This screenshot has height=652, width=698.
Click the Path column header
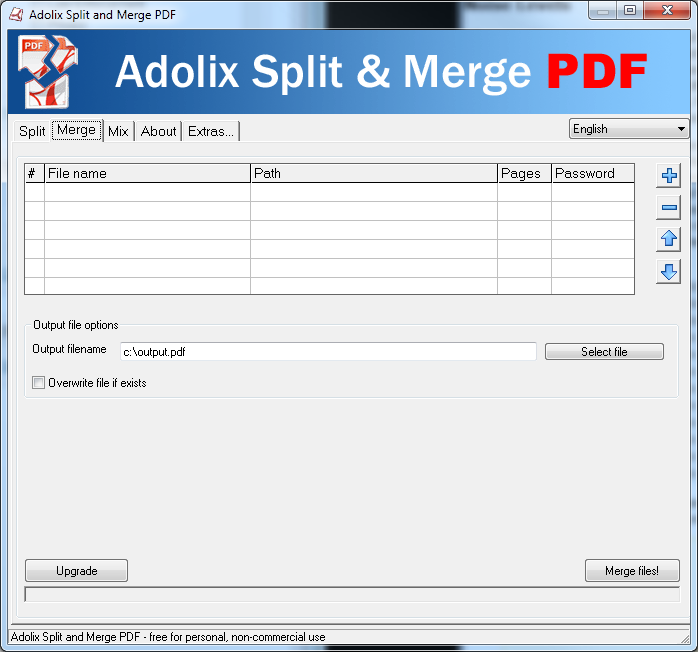point(374,173)
